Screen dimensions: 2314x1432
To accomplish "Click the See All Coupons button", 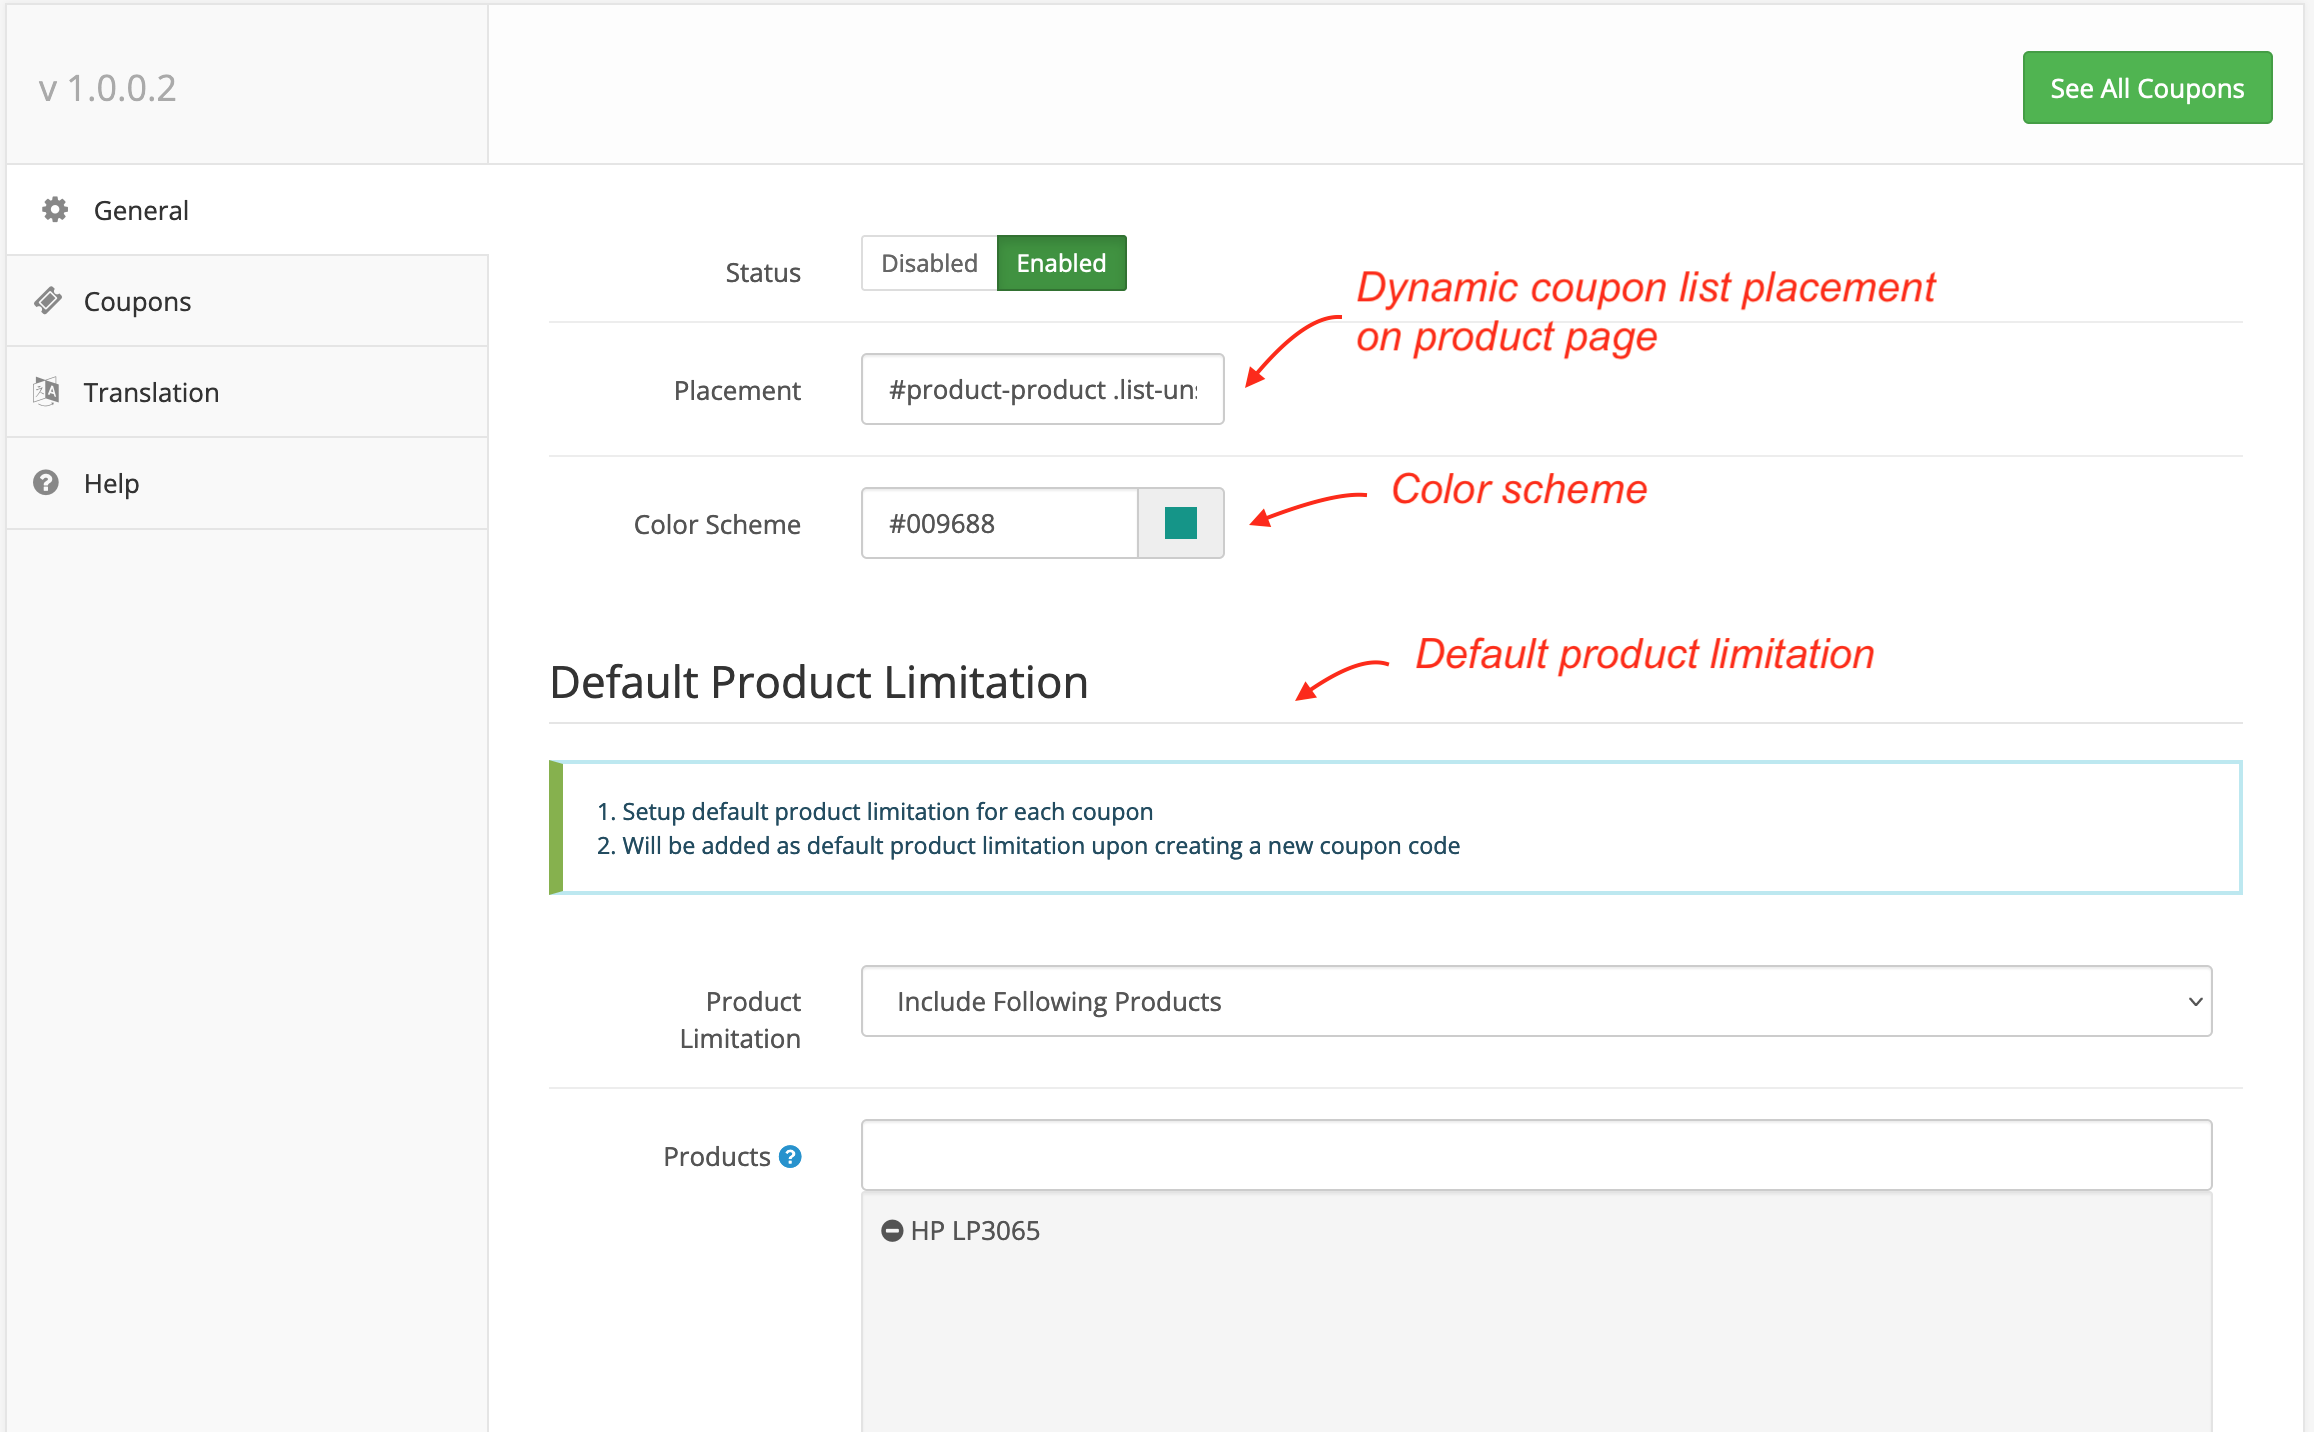I will tap(2147, 87).
